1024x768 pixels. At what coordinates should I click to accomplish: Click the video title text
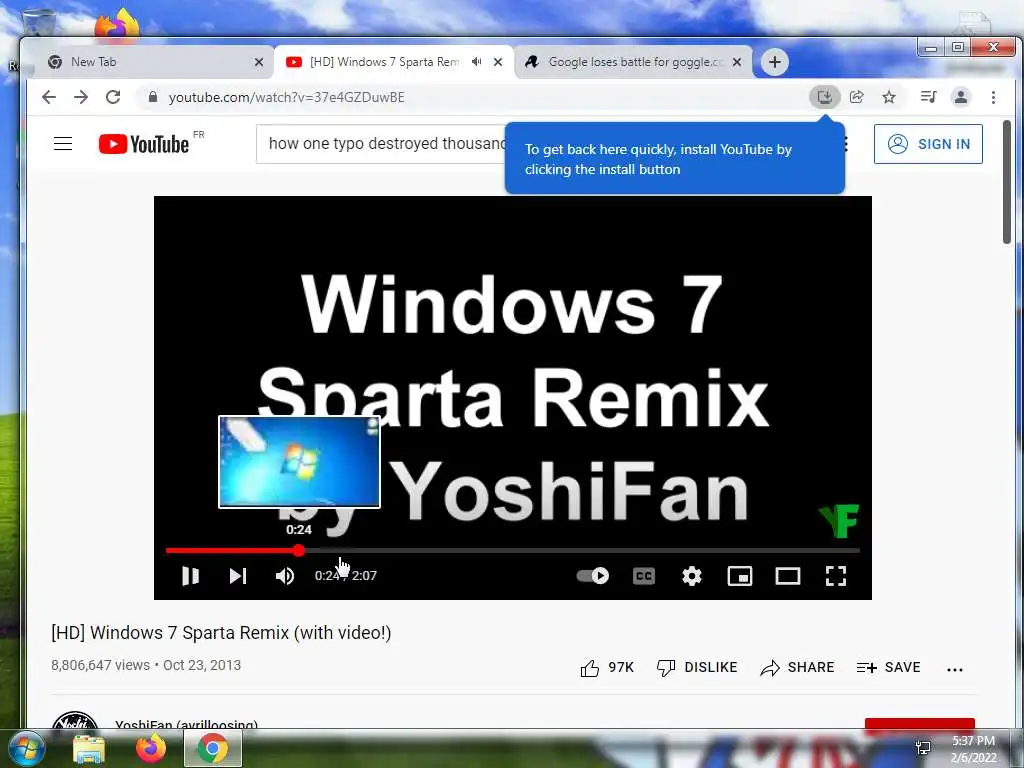click(221, 633)
